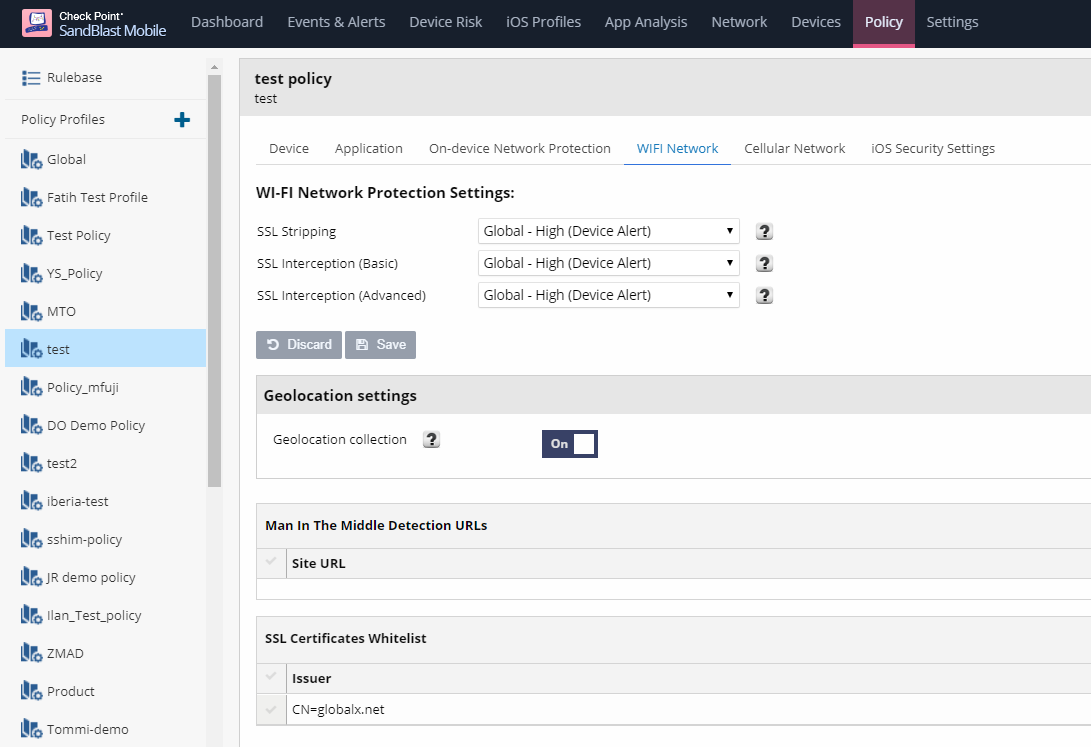Open SSL Interception (Advanced) dropdown
Image resolution: width=1091 pixels, height=747 pixels.
(x=608, y=295)
